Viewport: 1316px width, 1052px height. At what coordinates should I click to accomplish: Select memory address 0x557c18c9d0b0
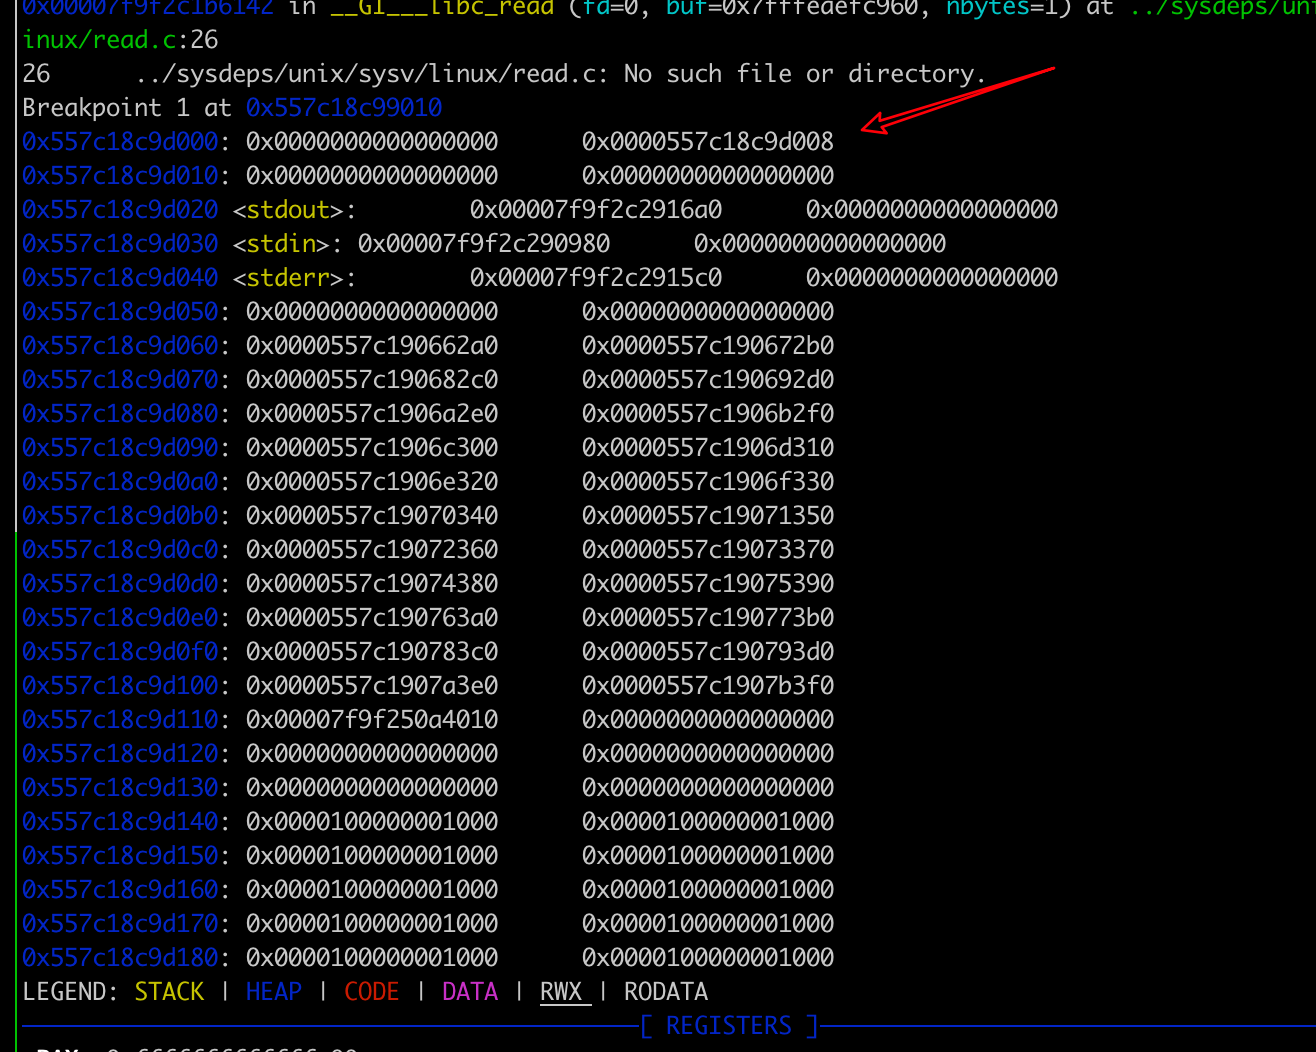click(120, 516)
